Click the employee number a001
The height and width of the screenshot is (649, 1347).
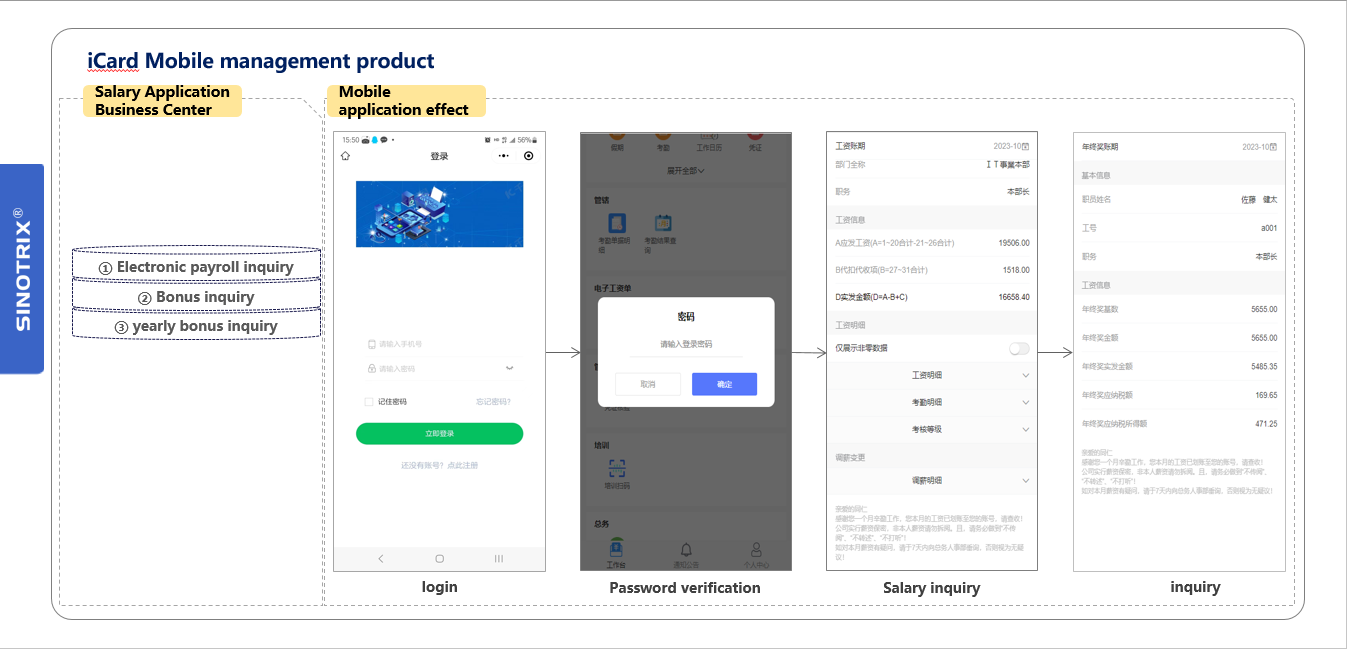coord(1269,228)
